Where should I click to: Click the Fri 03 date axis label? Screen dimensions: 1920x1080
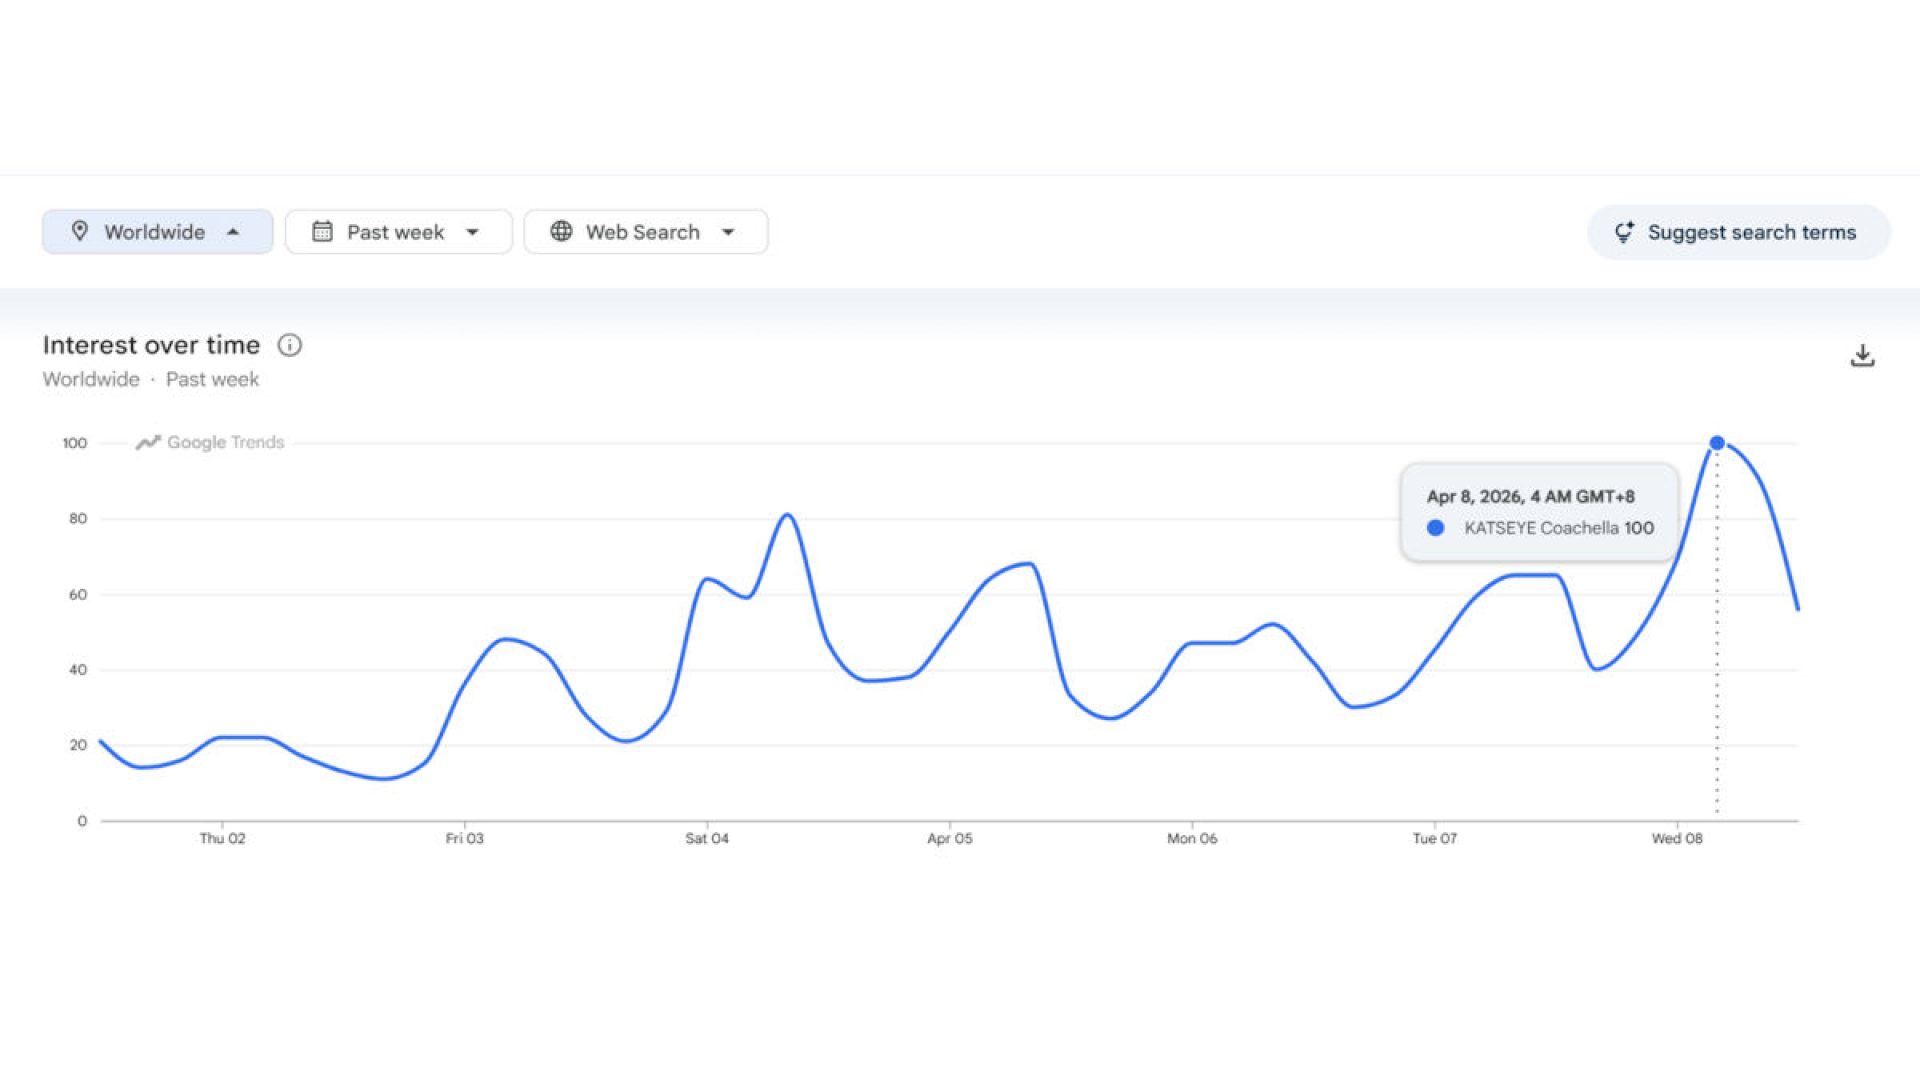pyautogui.click(x=464, y=838)
